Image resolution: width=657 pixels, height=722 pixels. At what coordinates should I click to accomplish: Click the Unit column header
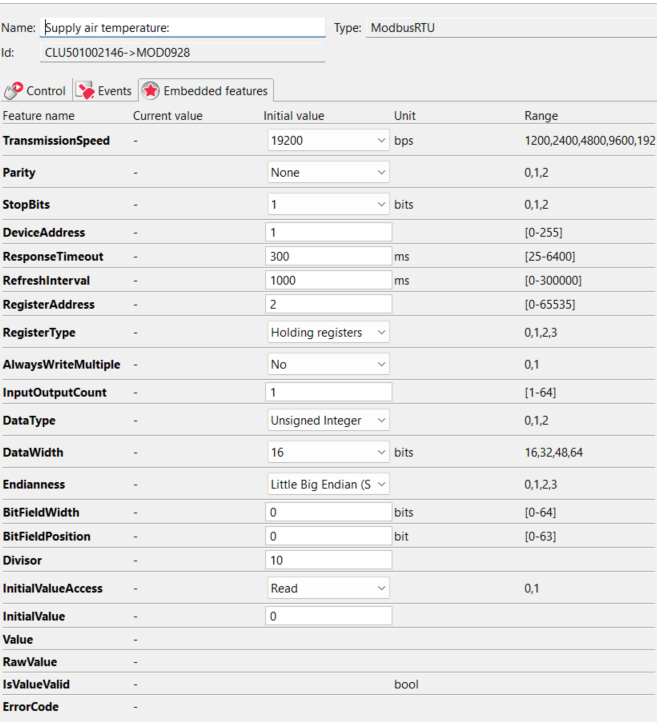[x=405, y=116]
